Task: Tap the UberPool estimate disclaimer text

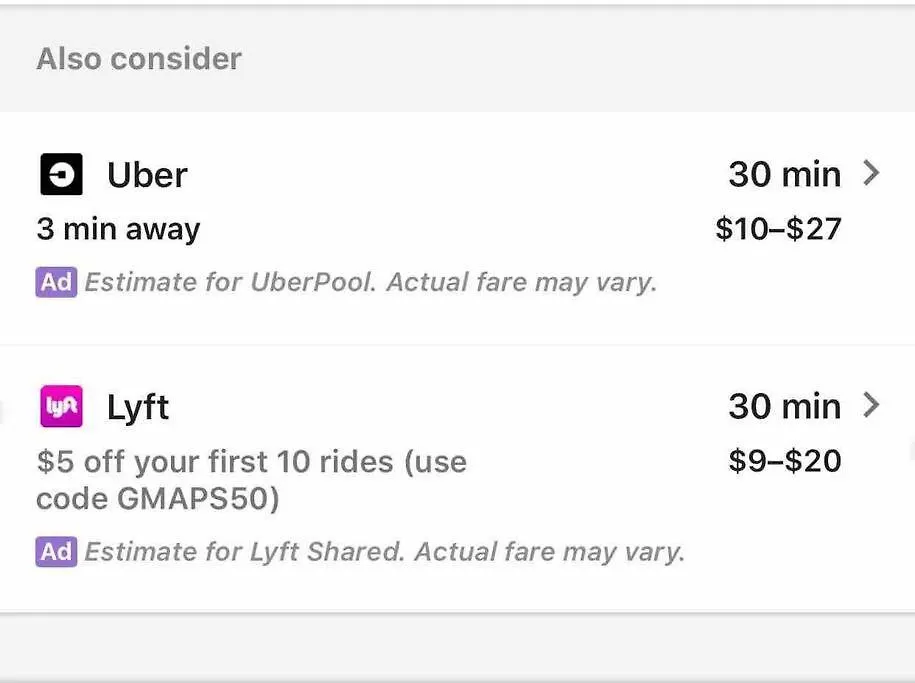Action: click(x=371, y=283)
